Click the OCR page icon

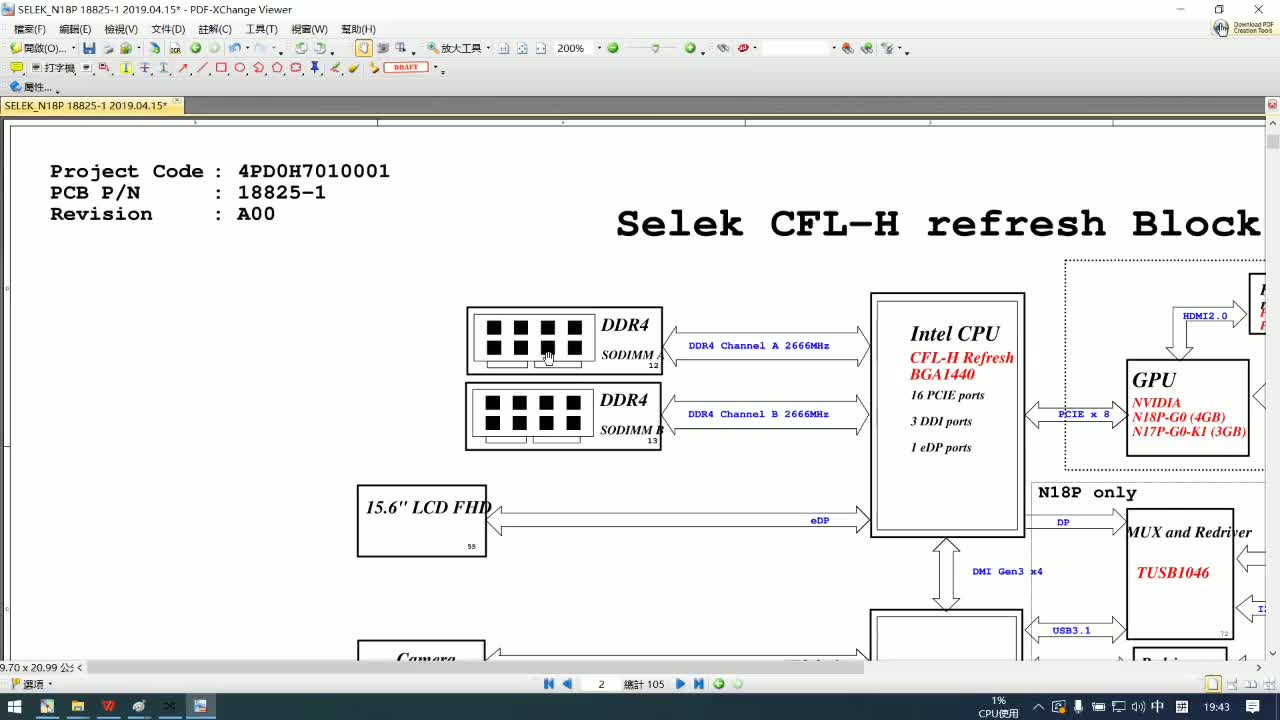click(175, 48)
